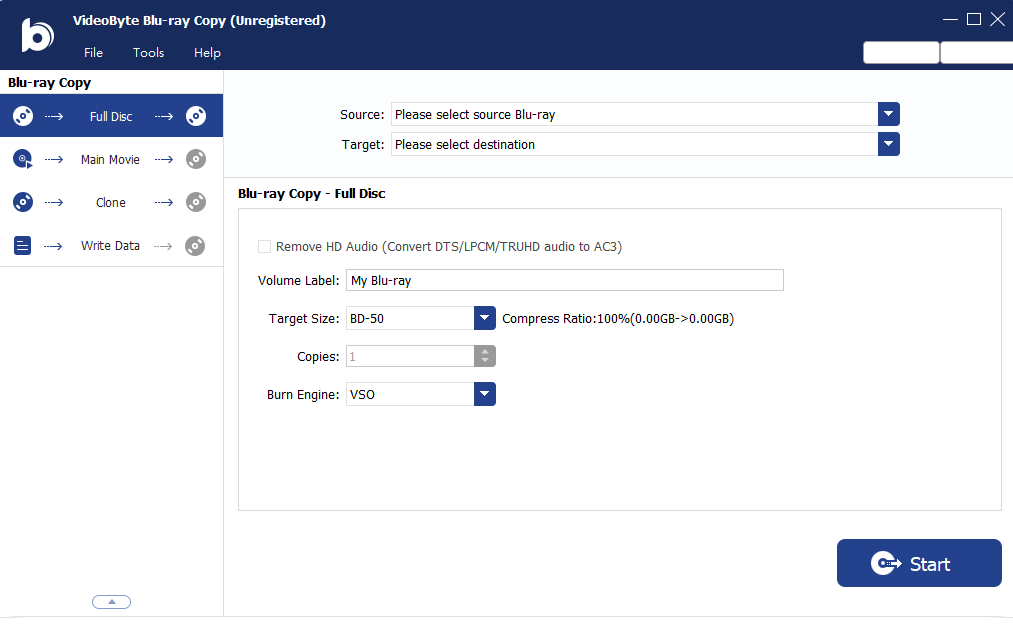The height and width of the screenshot is (627, 1013).
Task: Open the Tools menu
Action: click(149, 53)
